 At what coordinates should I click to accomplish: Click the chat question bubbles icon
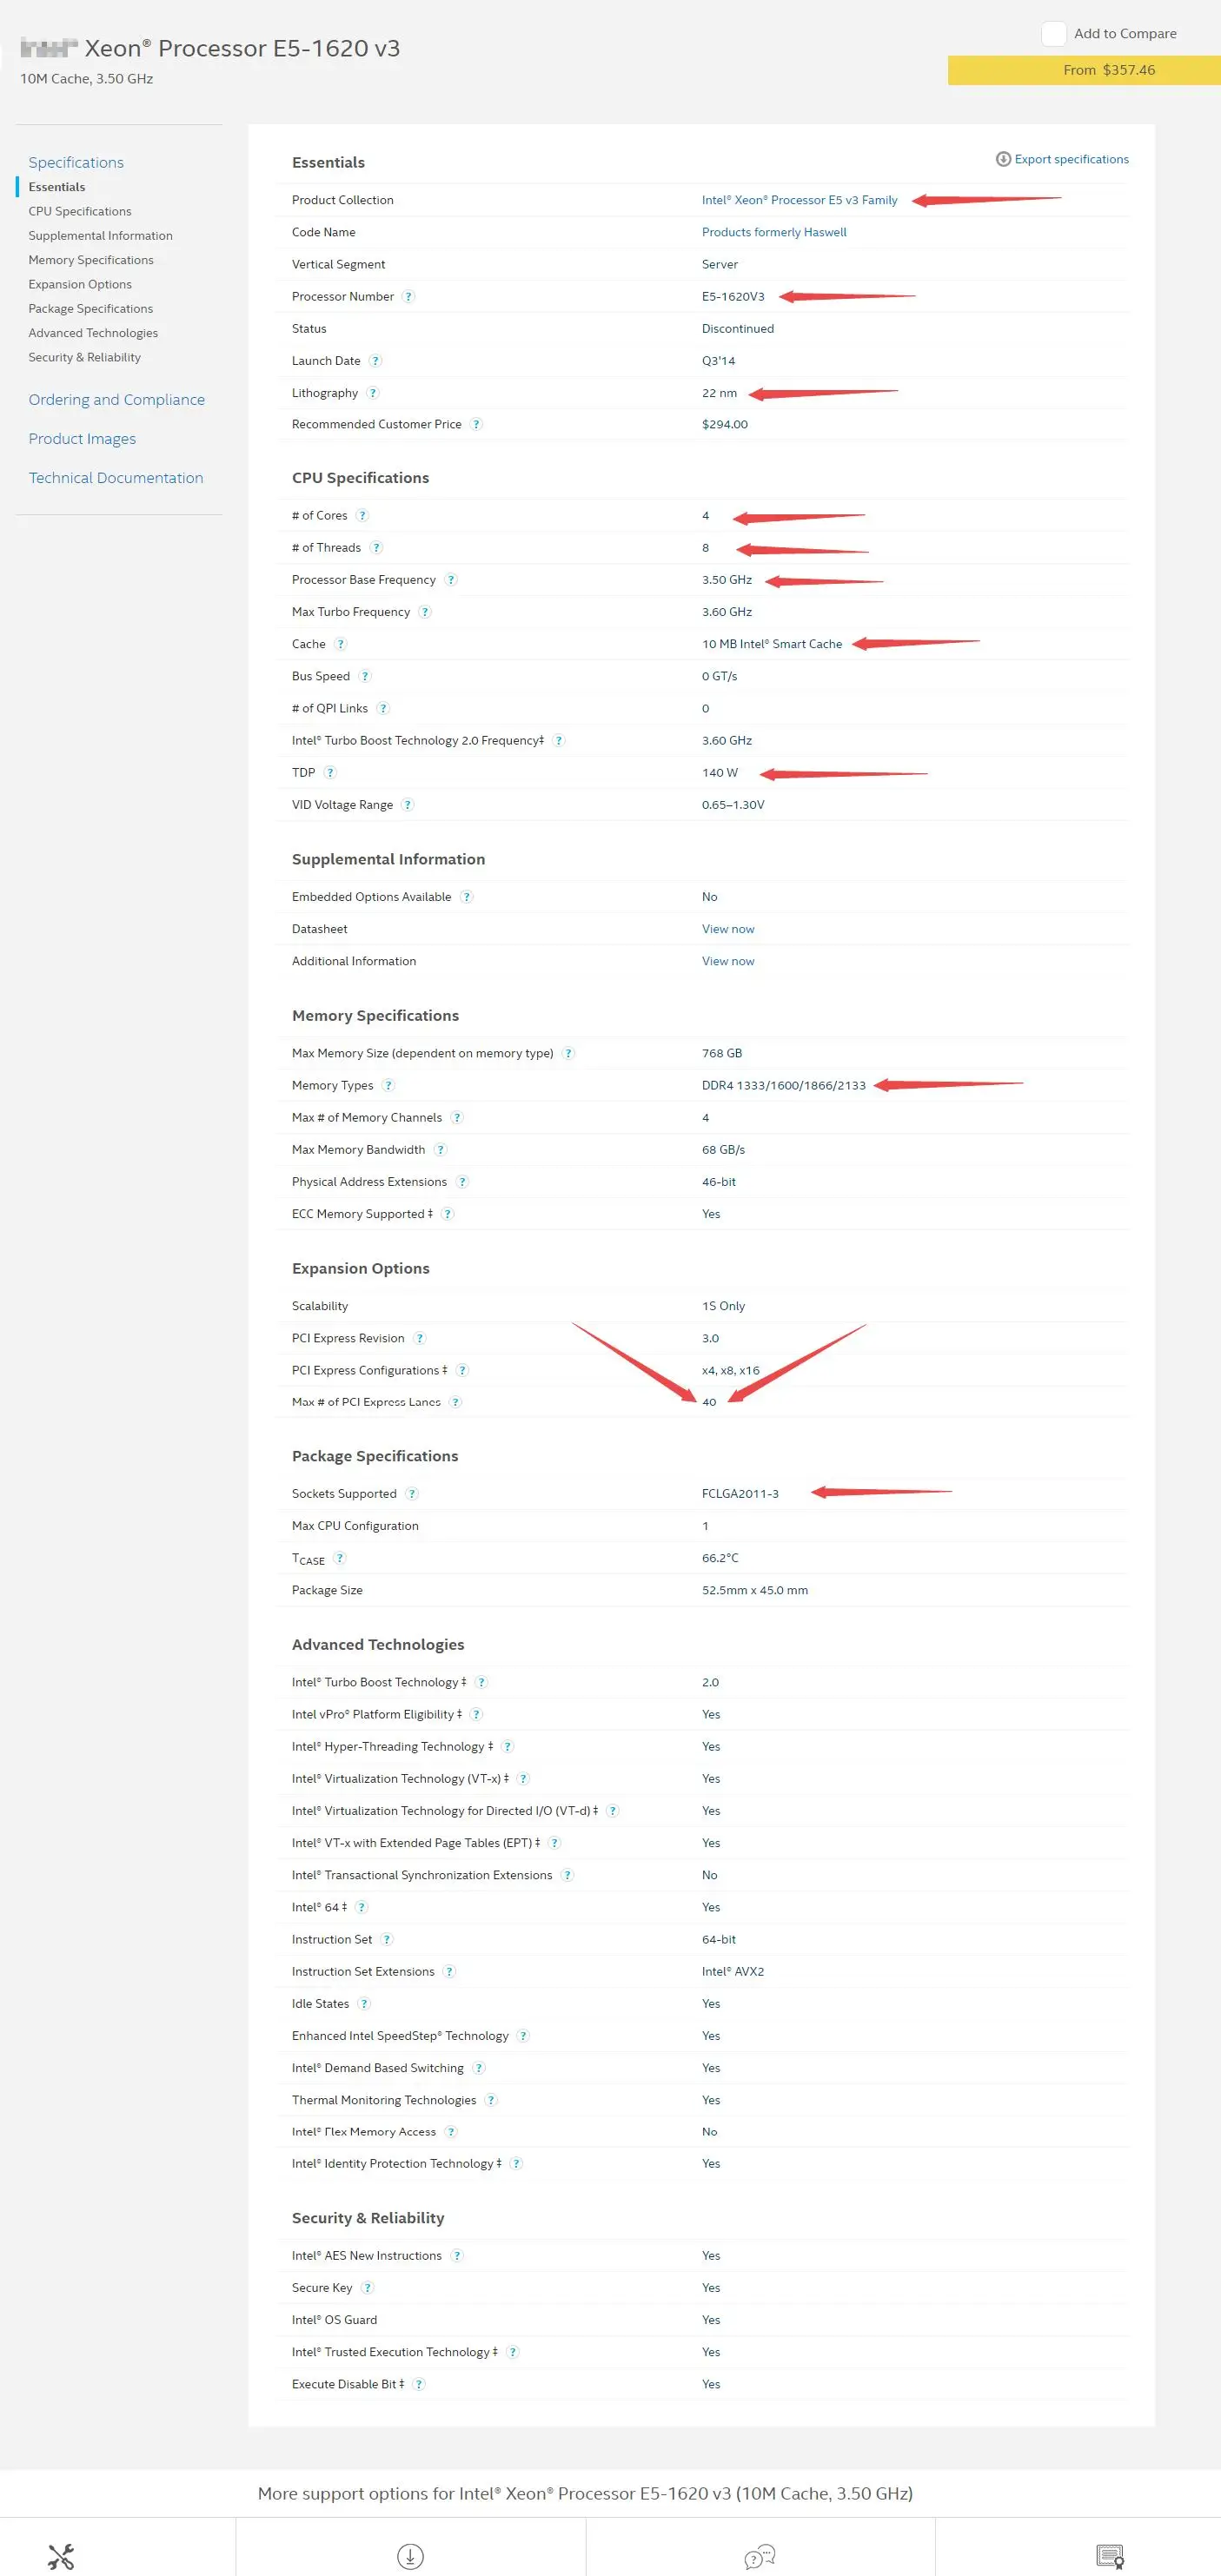point(760,2556)
